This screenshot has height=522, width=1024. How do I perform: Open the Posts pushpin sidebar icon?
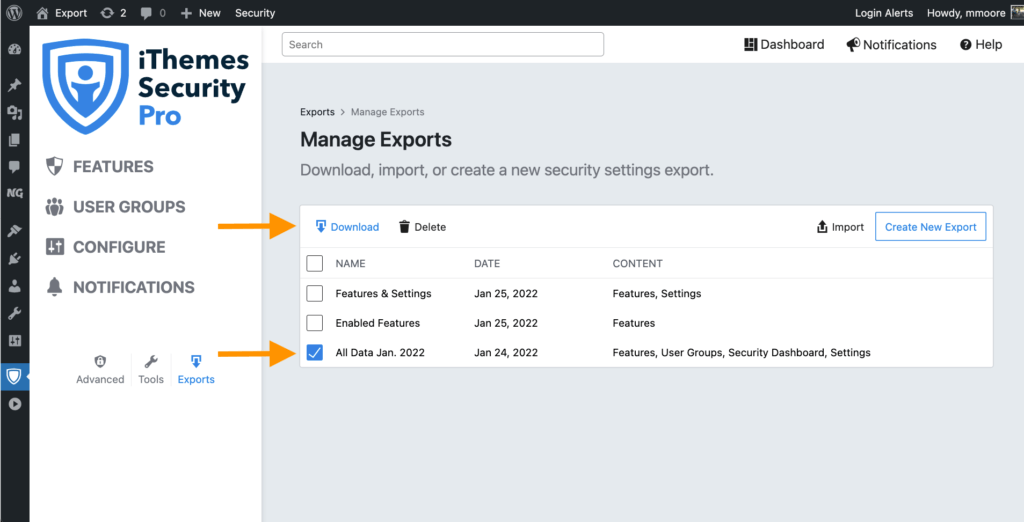(14, 85)
